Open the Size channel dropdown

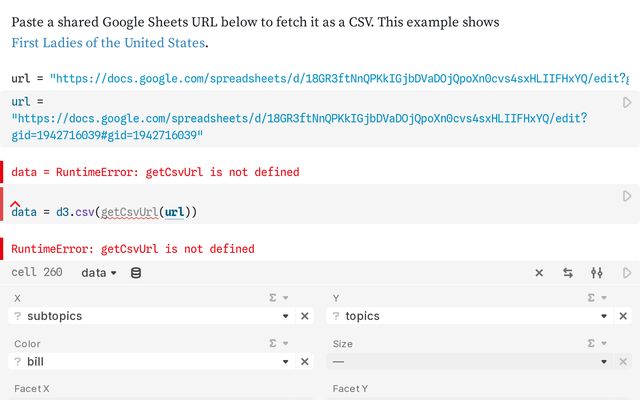(x=470, y=362)
